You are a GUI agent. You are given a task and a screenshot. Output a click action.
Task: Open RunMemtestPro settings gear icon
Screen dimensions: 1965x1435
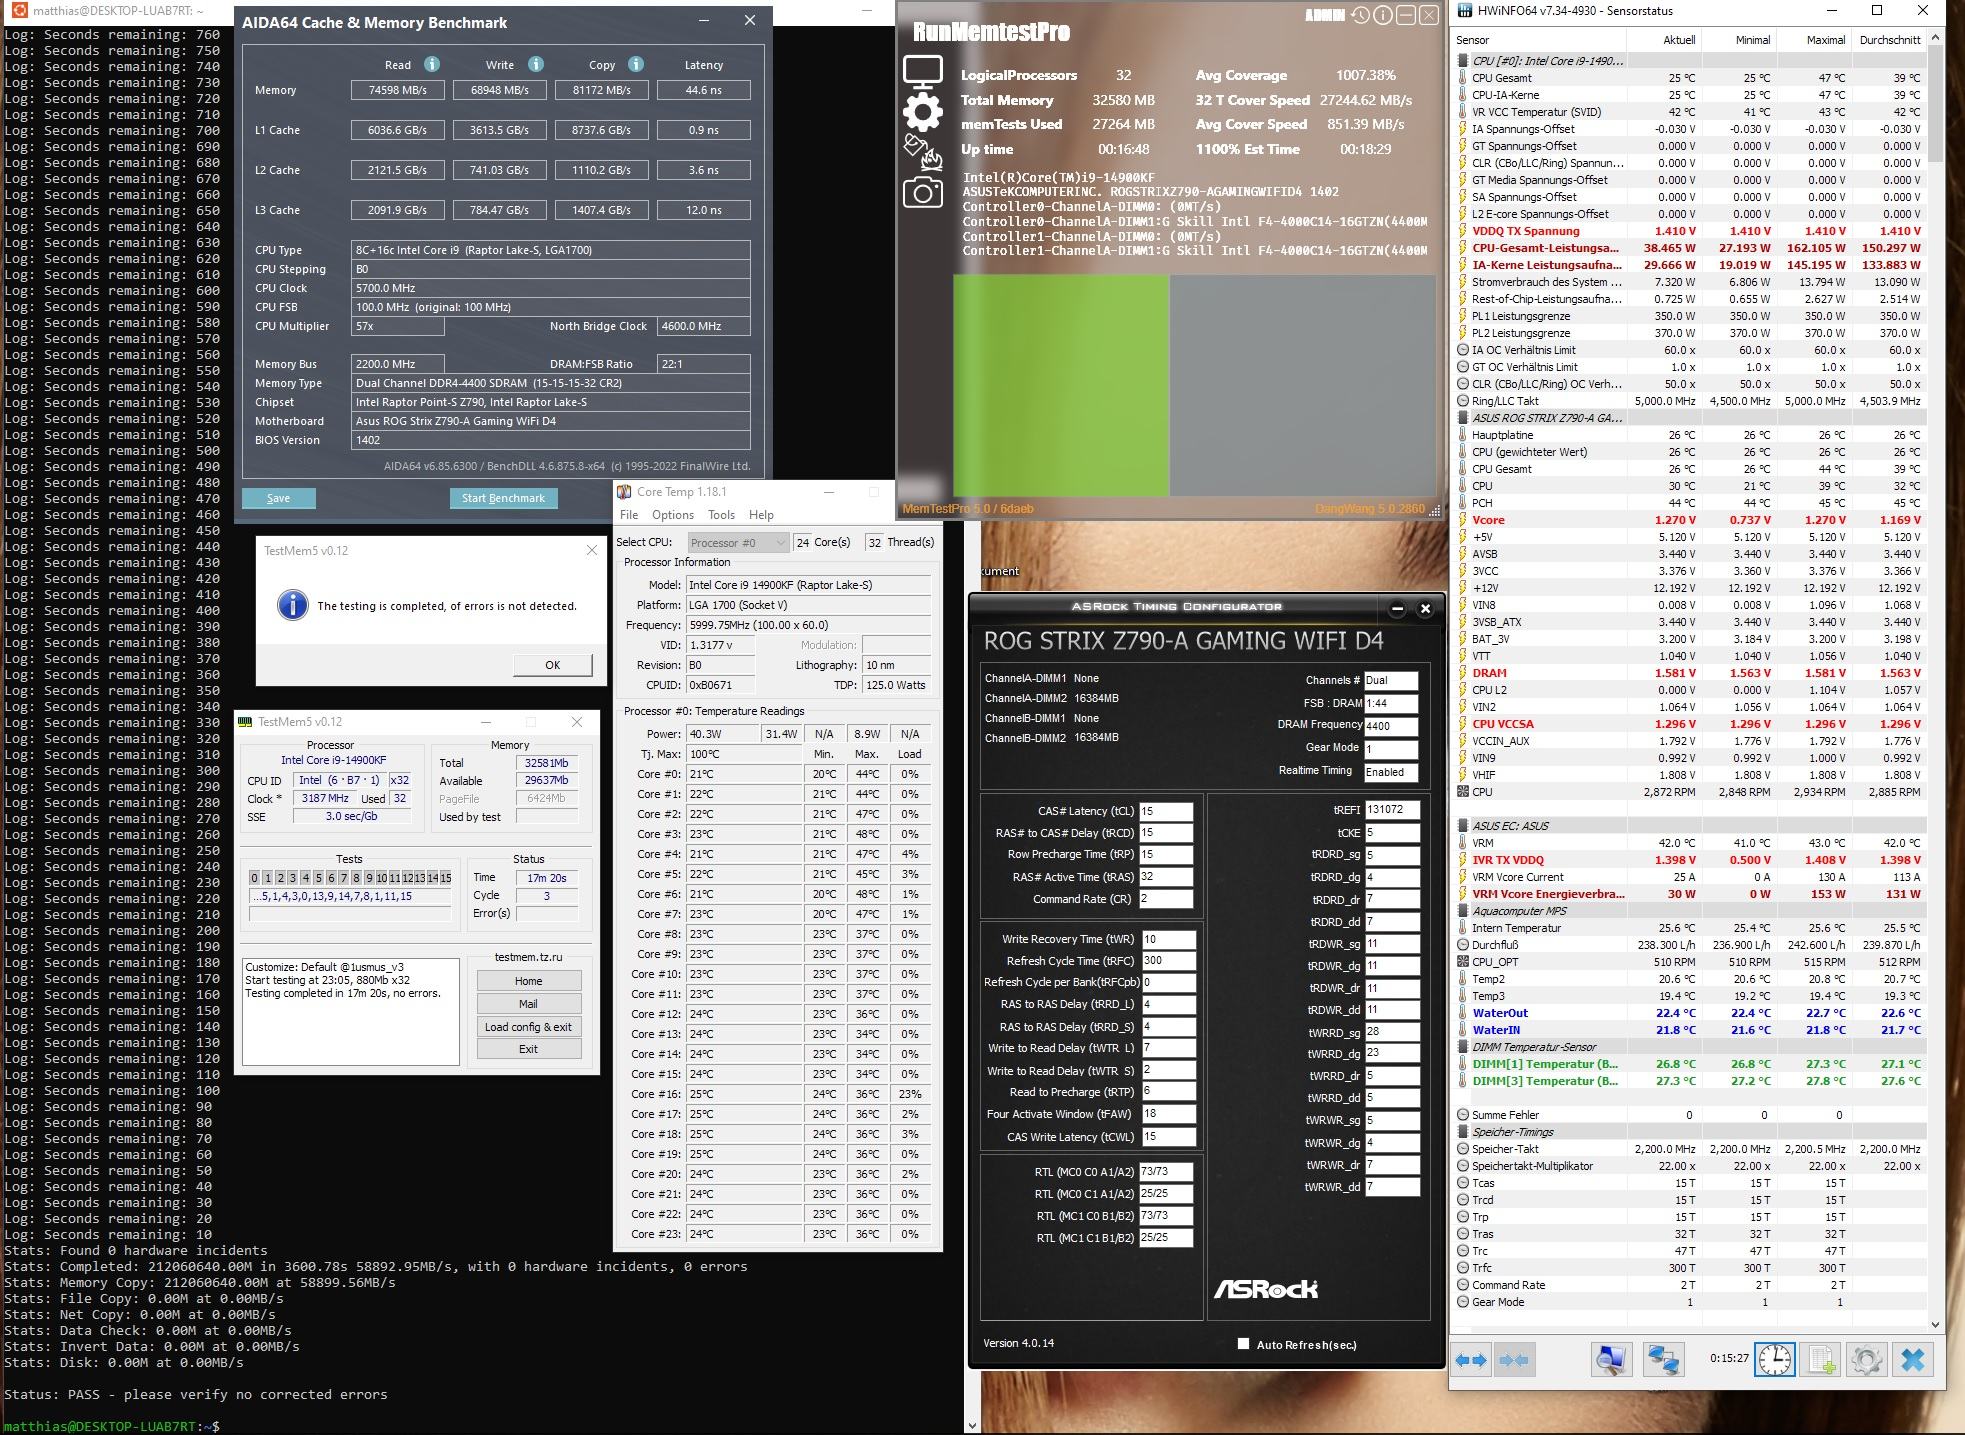pyautogui.click(x=922, y=112)
